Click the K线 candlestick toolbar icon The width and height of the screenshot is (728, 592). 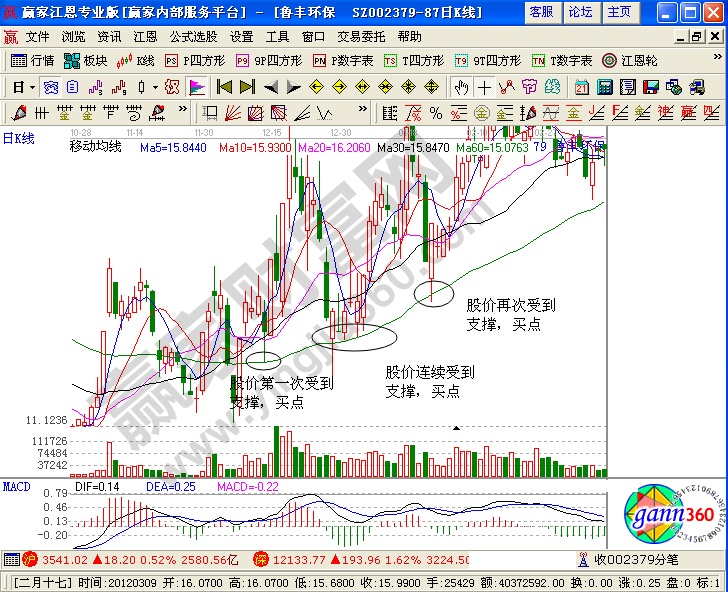(135, 60)
